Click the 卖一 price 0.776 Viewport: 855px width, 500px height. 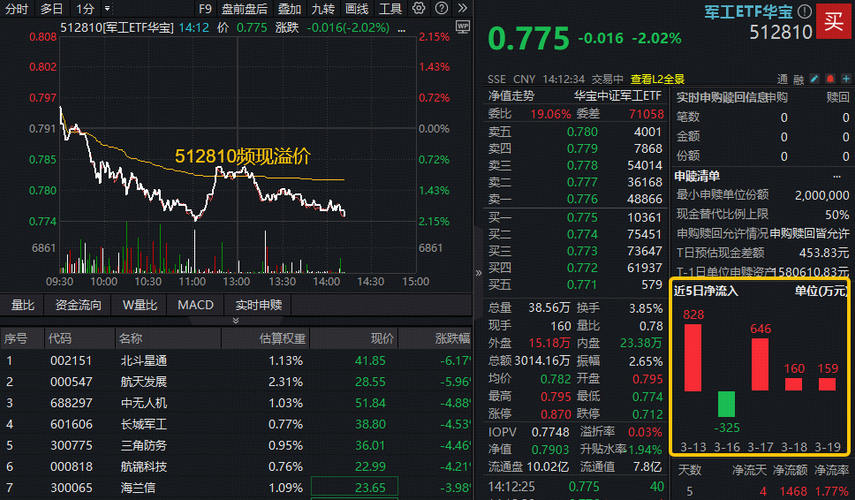582,199
